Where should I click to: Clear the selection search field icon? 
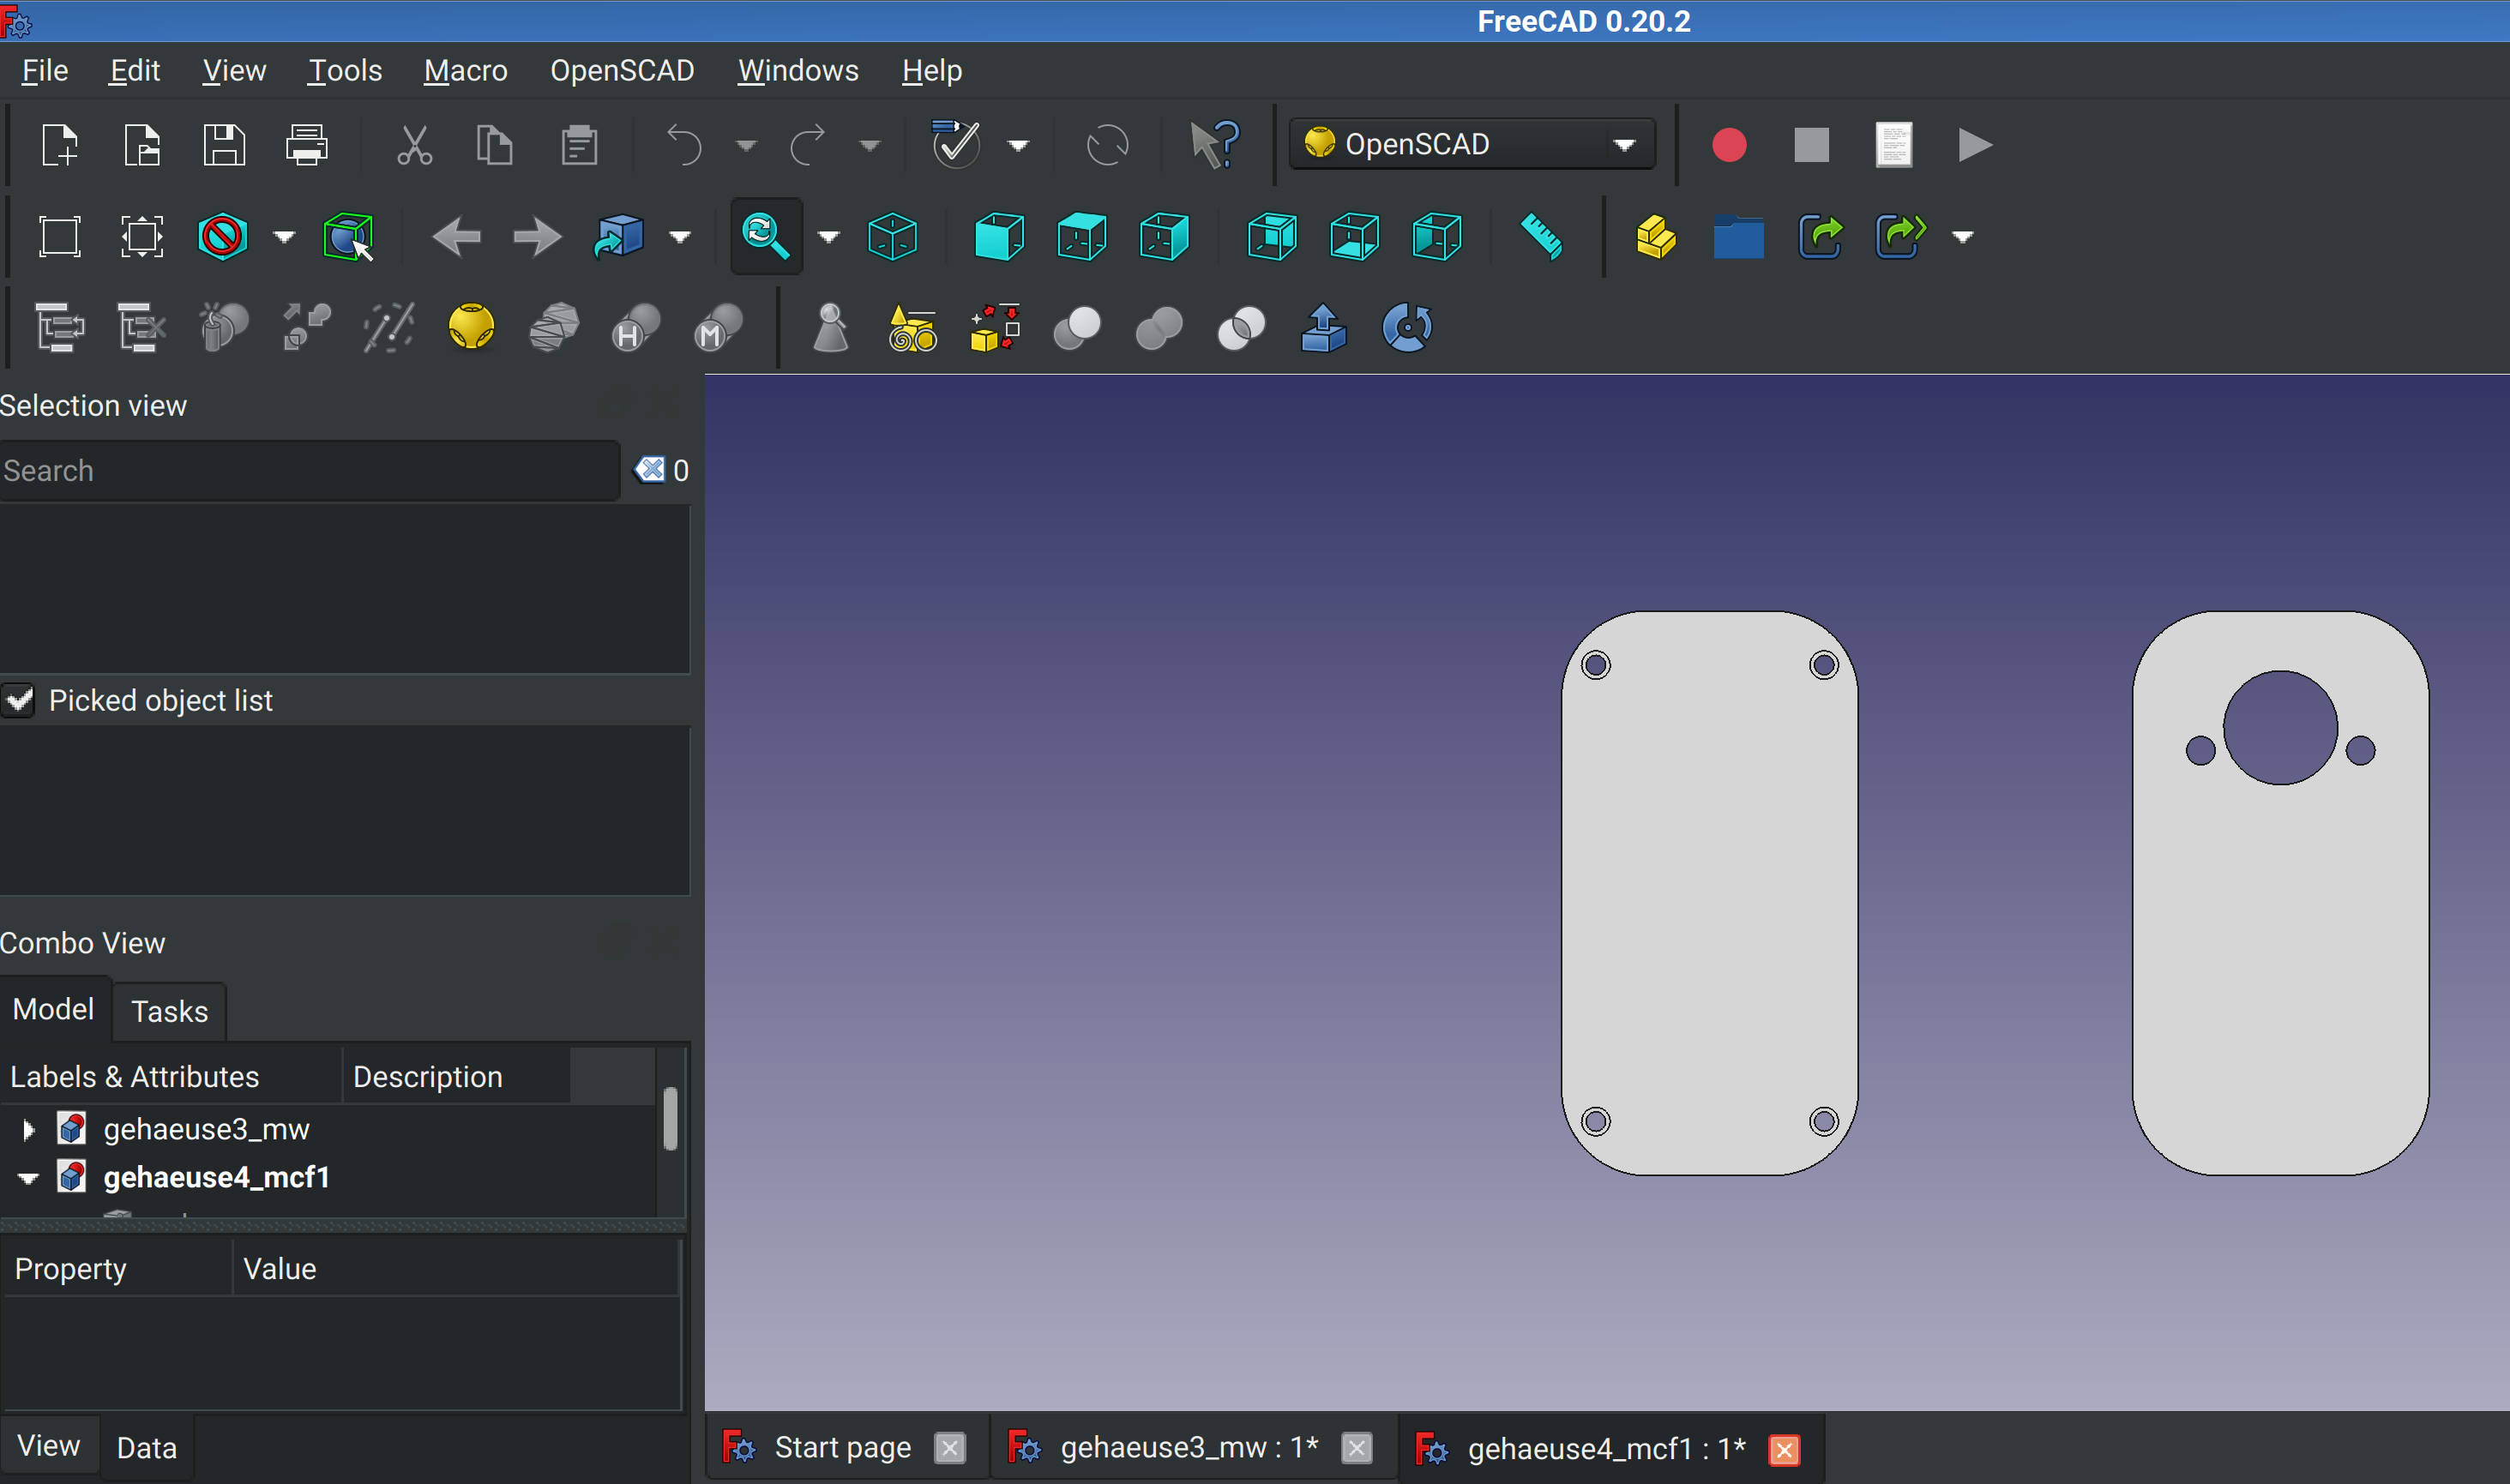(x=651, y=469)
